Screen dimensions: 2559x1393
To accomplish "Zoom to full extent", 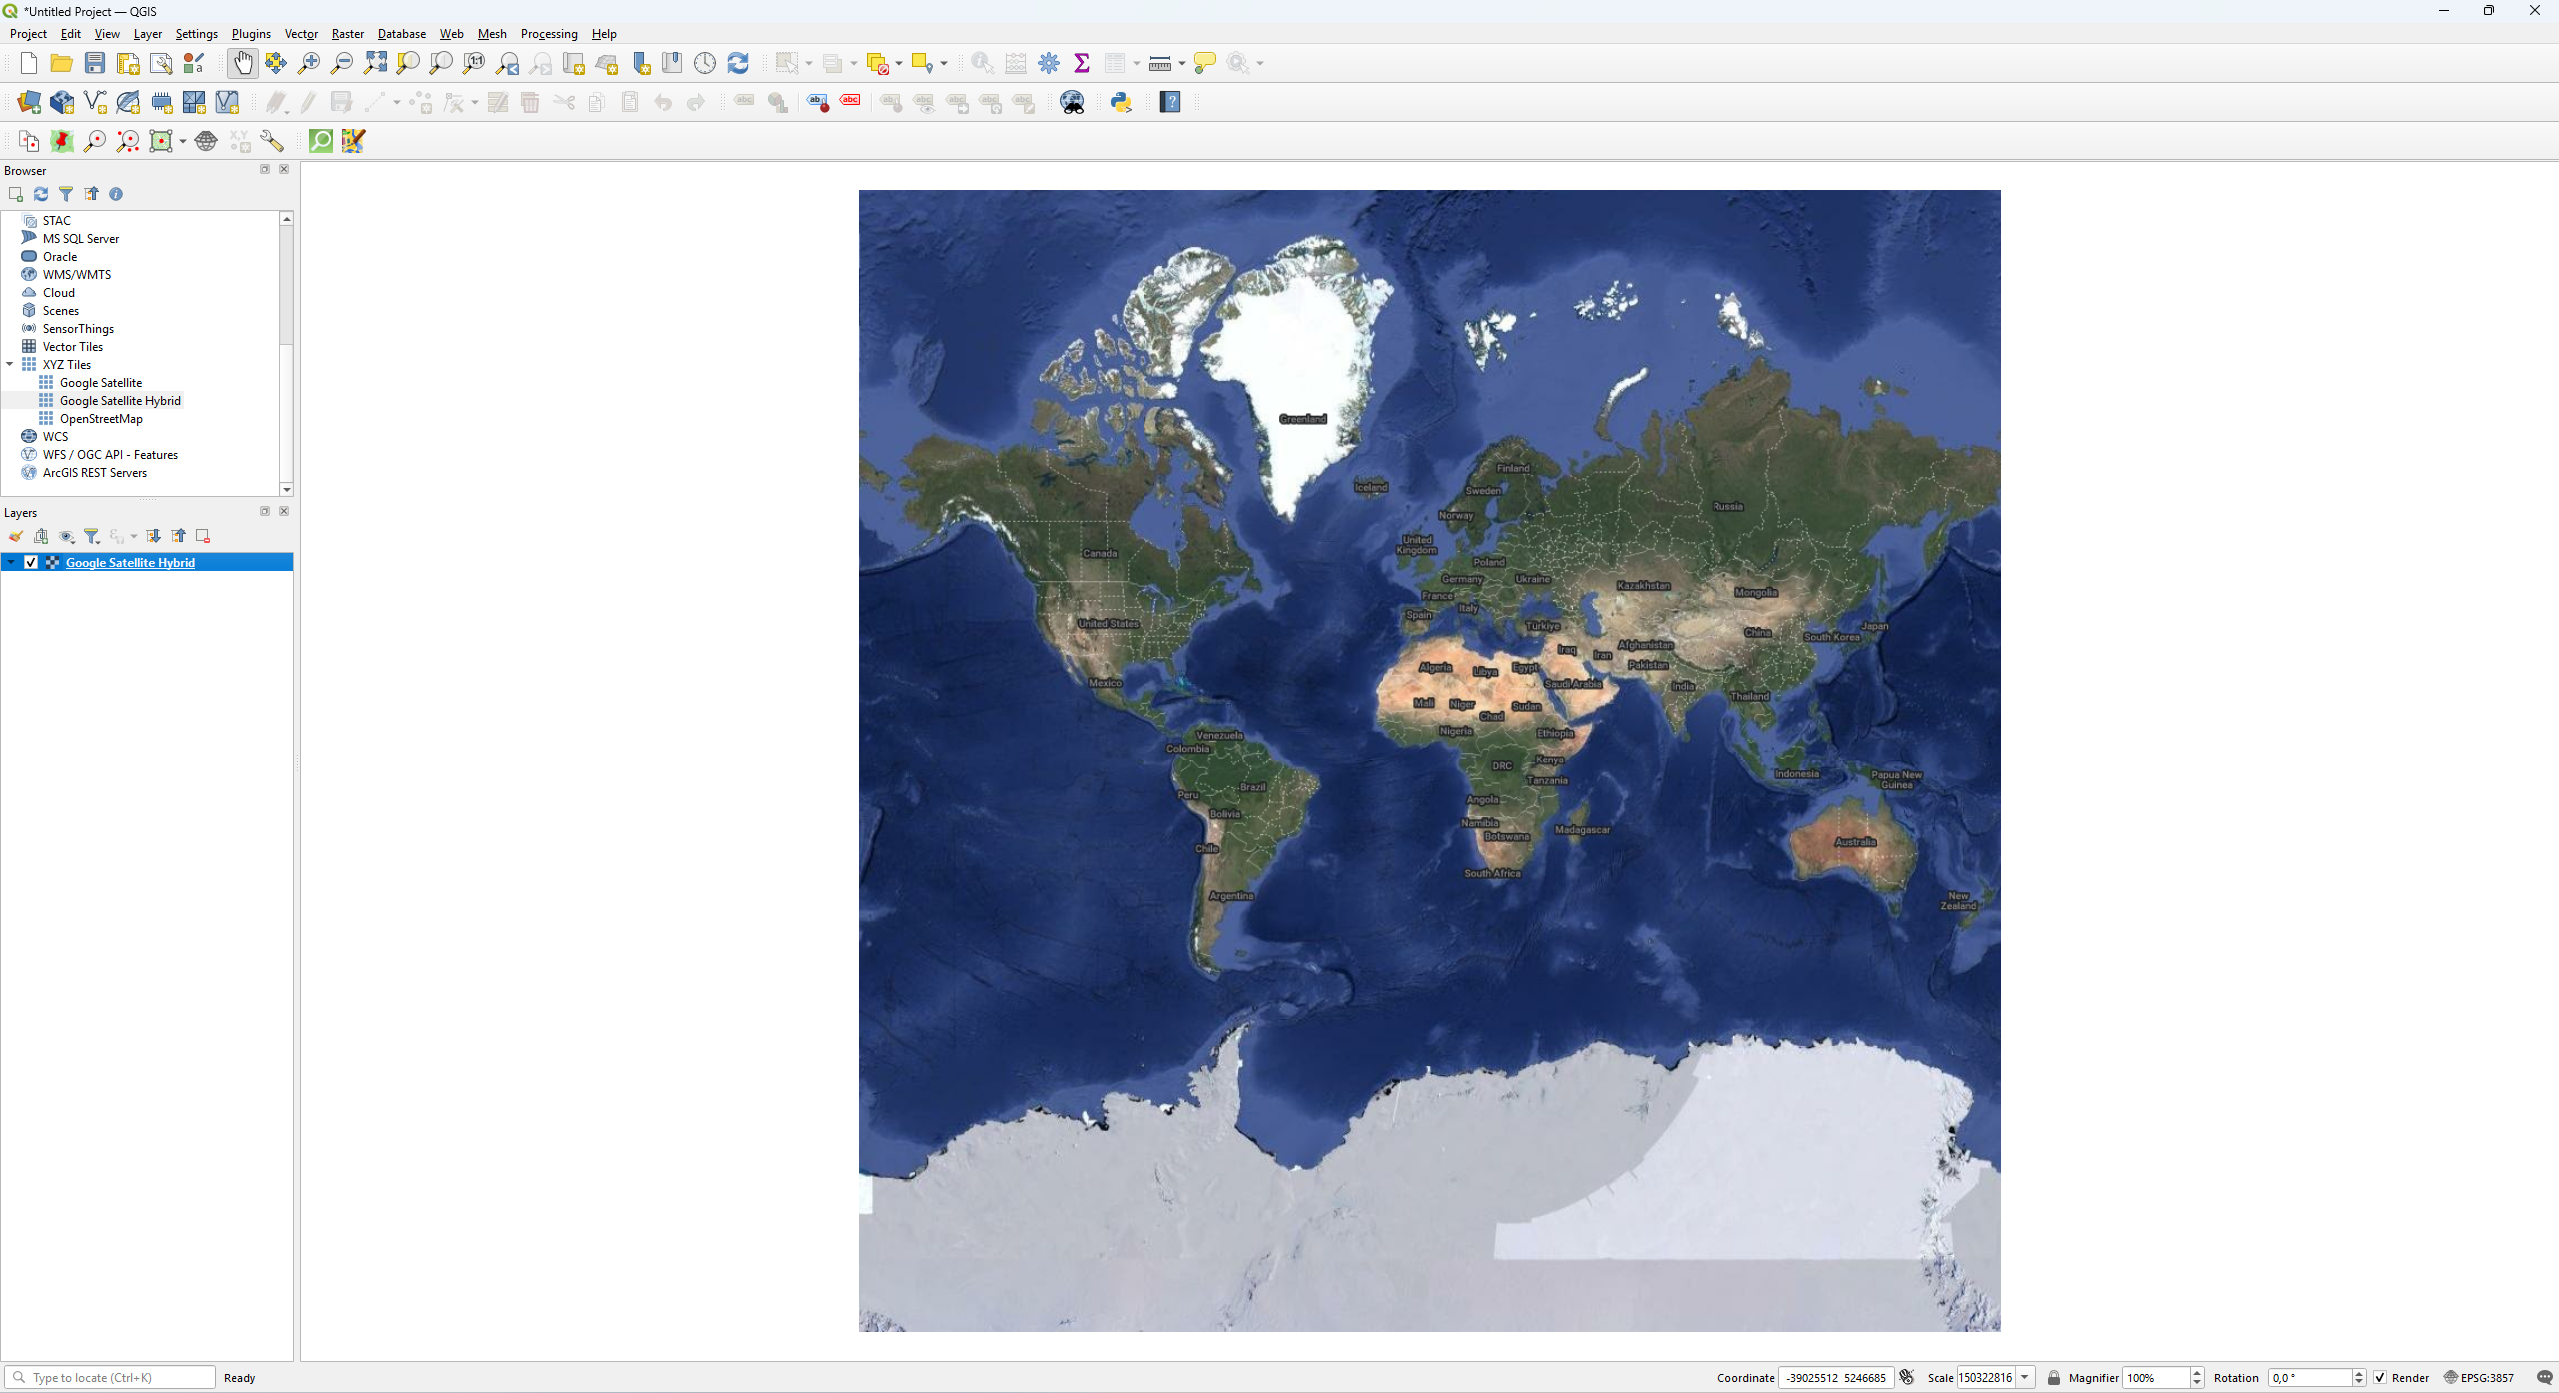I will pos(375,63).
